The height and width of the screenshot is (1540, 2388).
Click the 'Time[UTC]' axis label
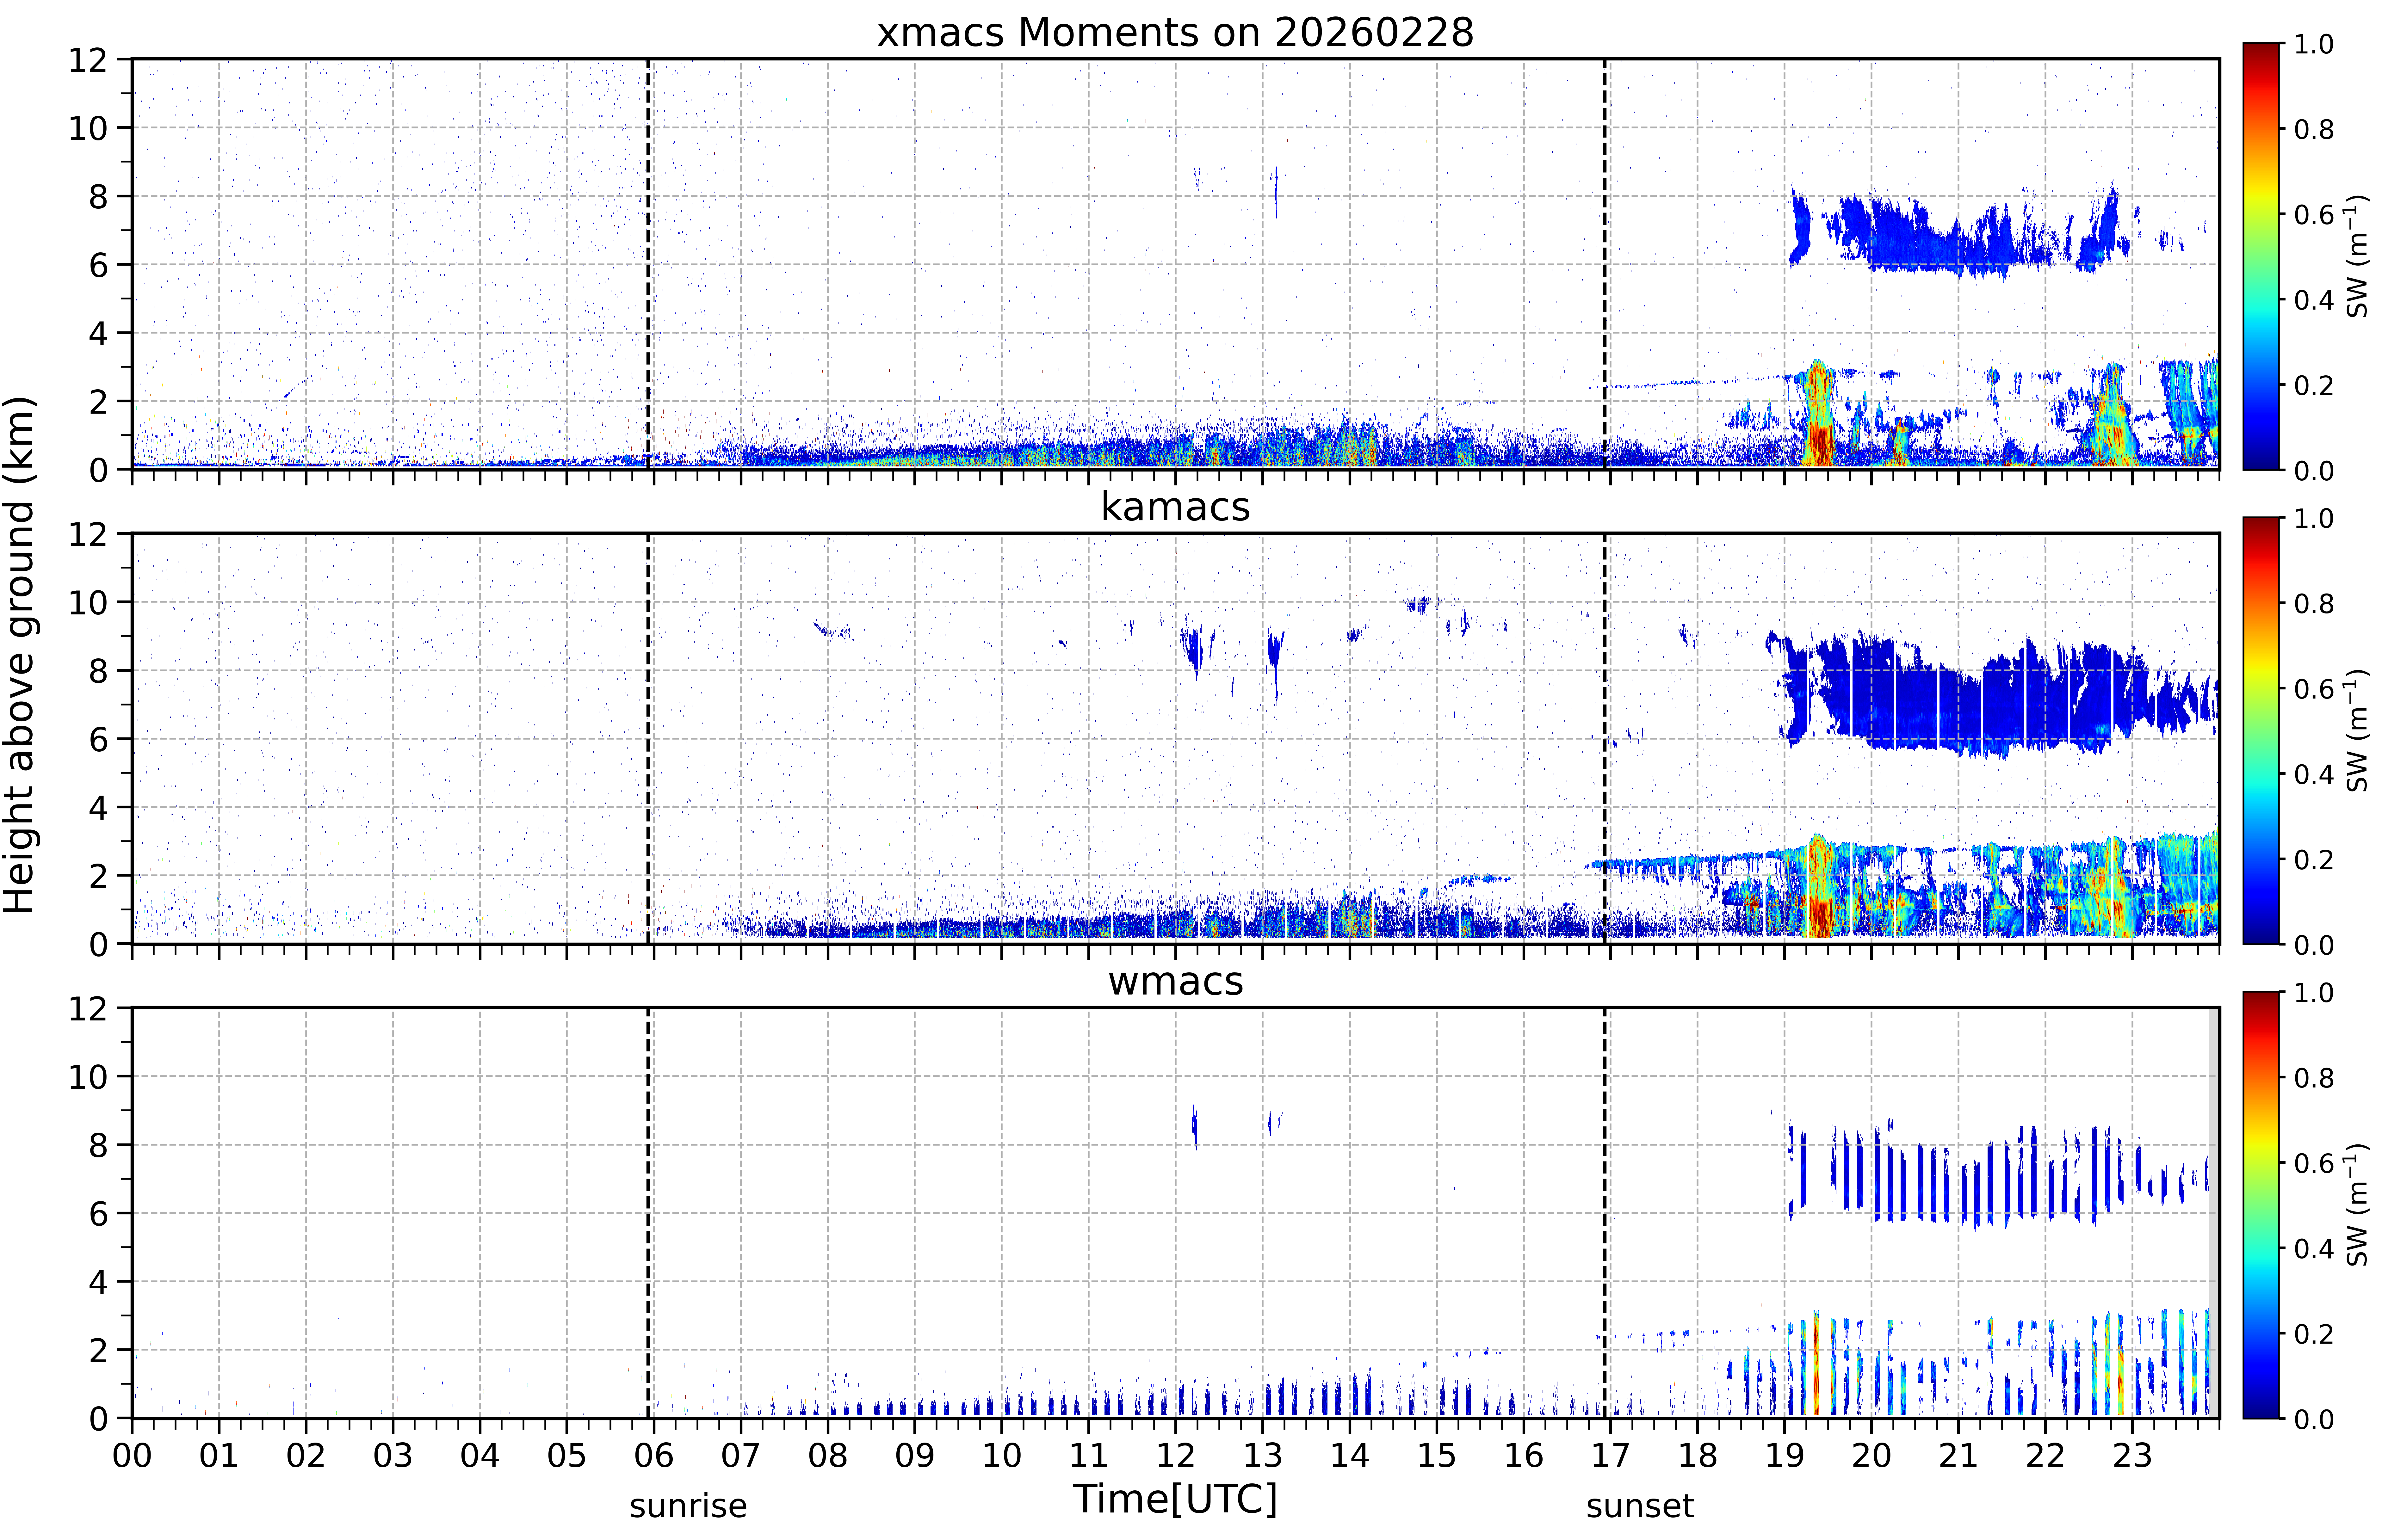[1175, 1499]
